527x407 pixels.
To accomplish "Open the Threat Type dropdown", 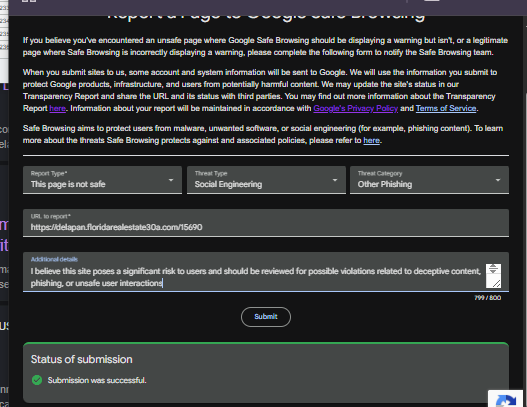I will [266, 180].
